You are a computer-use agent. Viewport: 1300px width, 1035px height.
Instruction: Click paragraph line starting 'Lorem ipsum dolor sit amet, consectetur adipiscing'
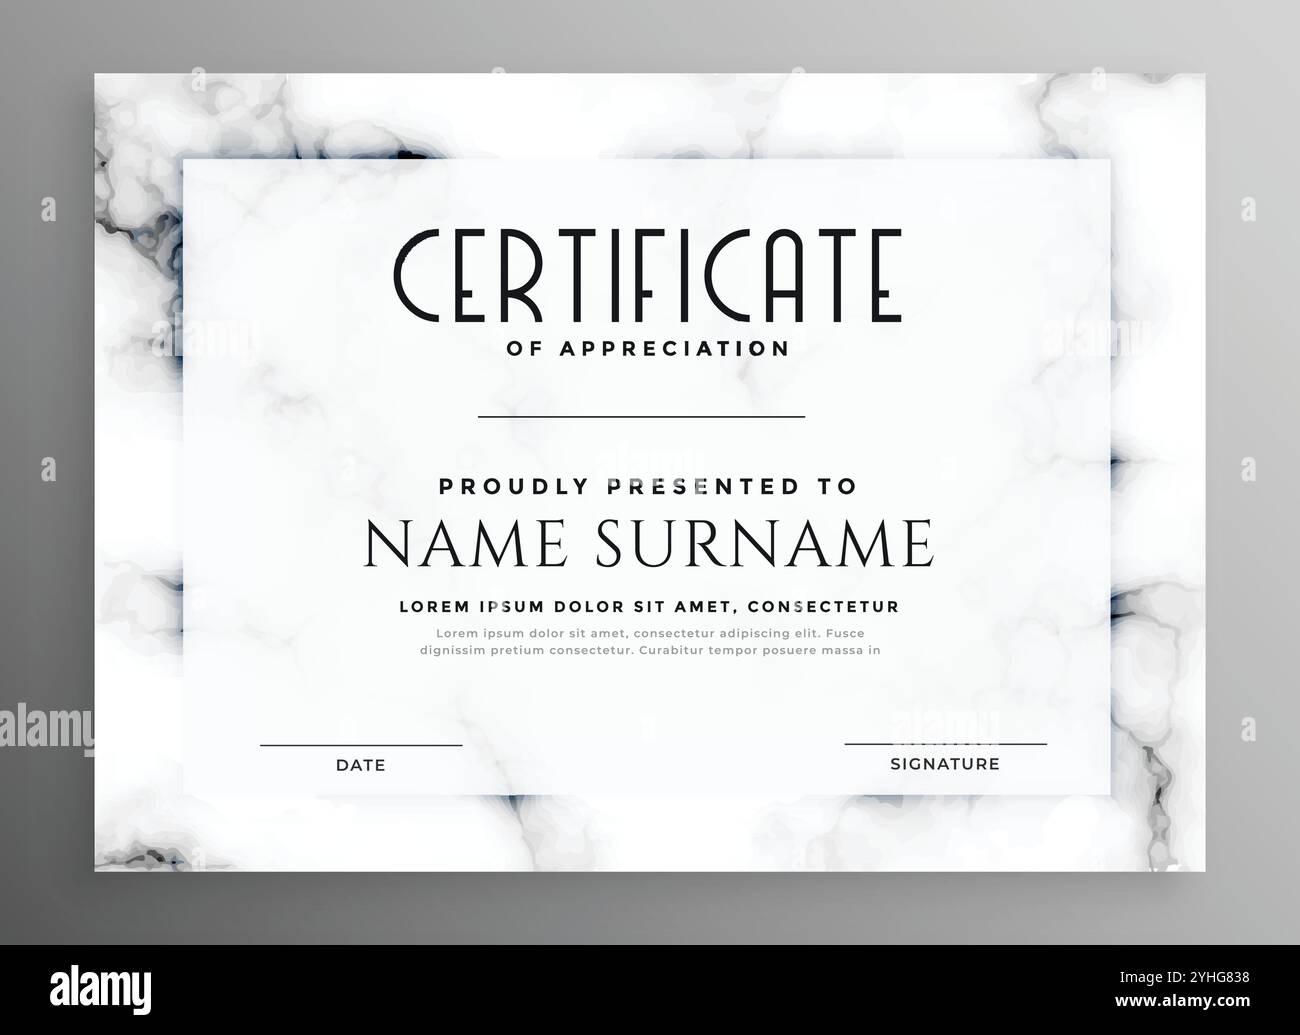650,633
